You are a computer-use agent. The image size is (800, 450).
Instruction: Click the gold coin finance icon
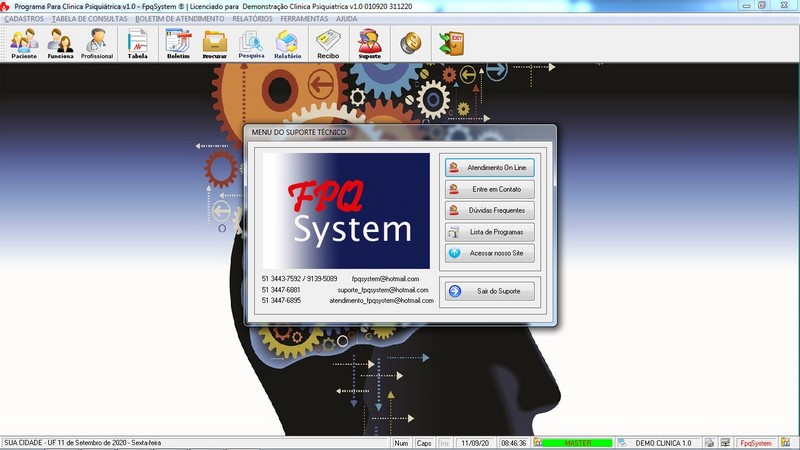pyautogui.click(x=411, y=43)
